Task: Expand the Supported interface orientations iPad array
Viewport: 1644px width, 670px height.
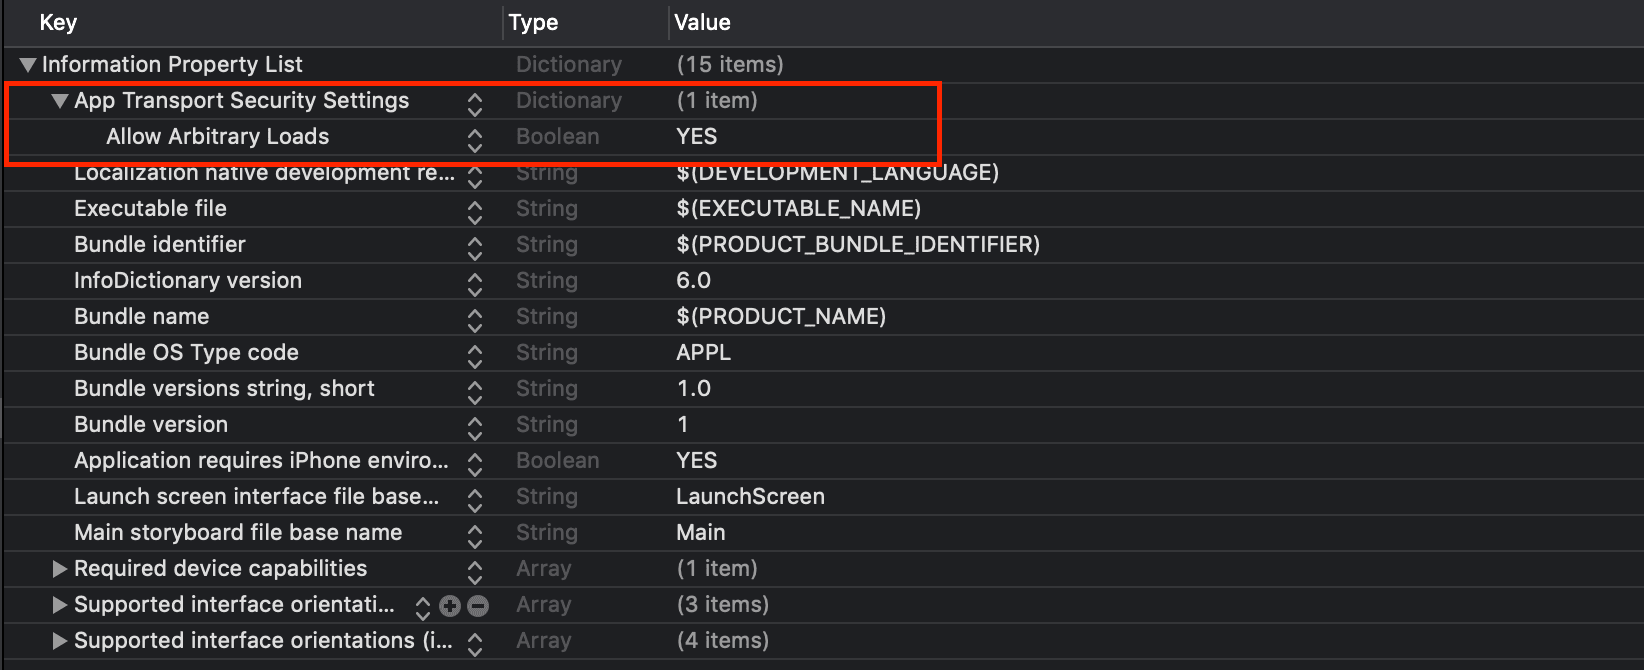Action: (x=60, y=640)
